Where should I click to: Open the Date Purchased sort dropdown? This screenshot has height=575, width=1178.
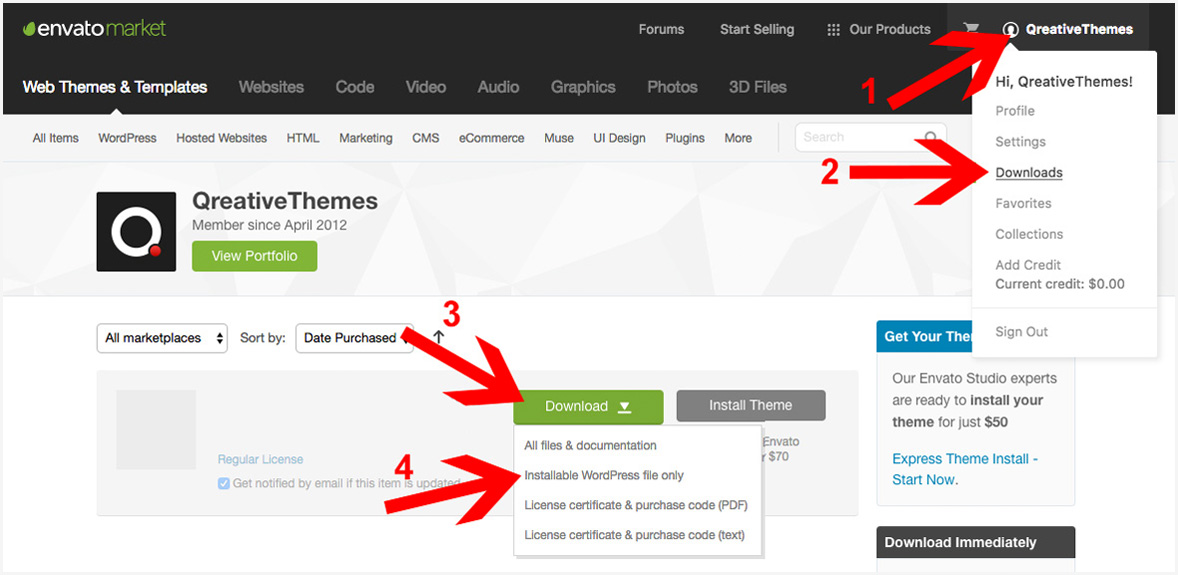point(355,338)
